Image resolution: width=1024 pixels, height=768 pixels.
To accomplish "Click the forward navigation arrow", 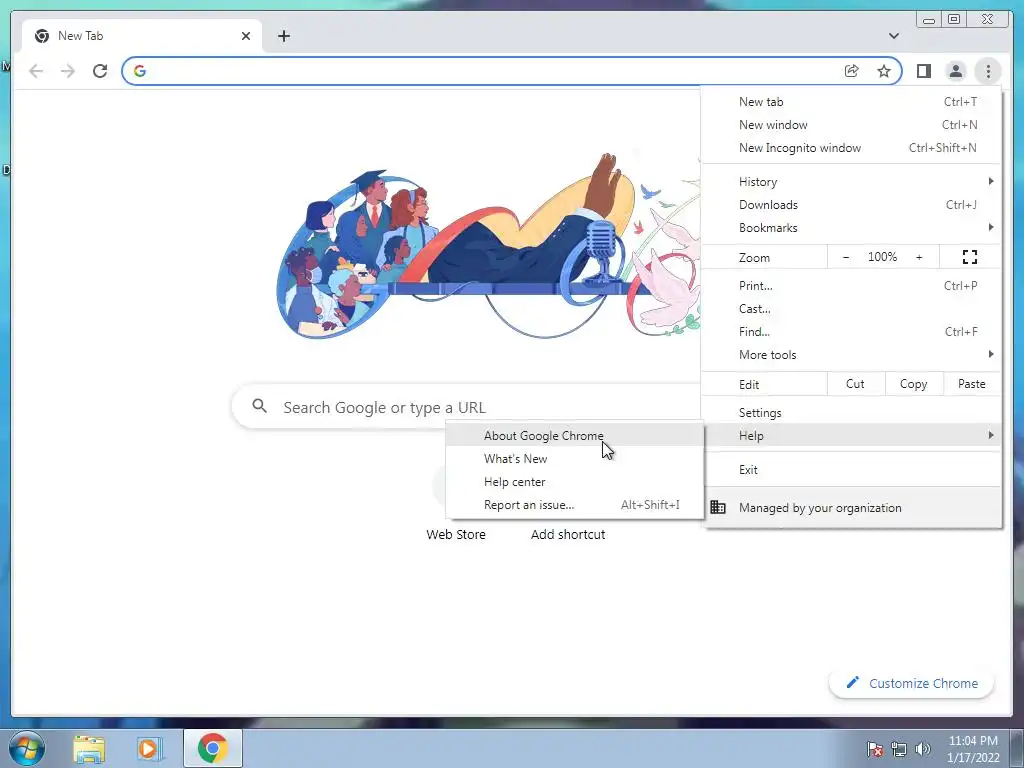I will tap(68, 71).
